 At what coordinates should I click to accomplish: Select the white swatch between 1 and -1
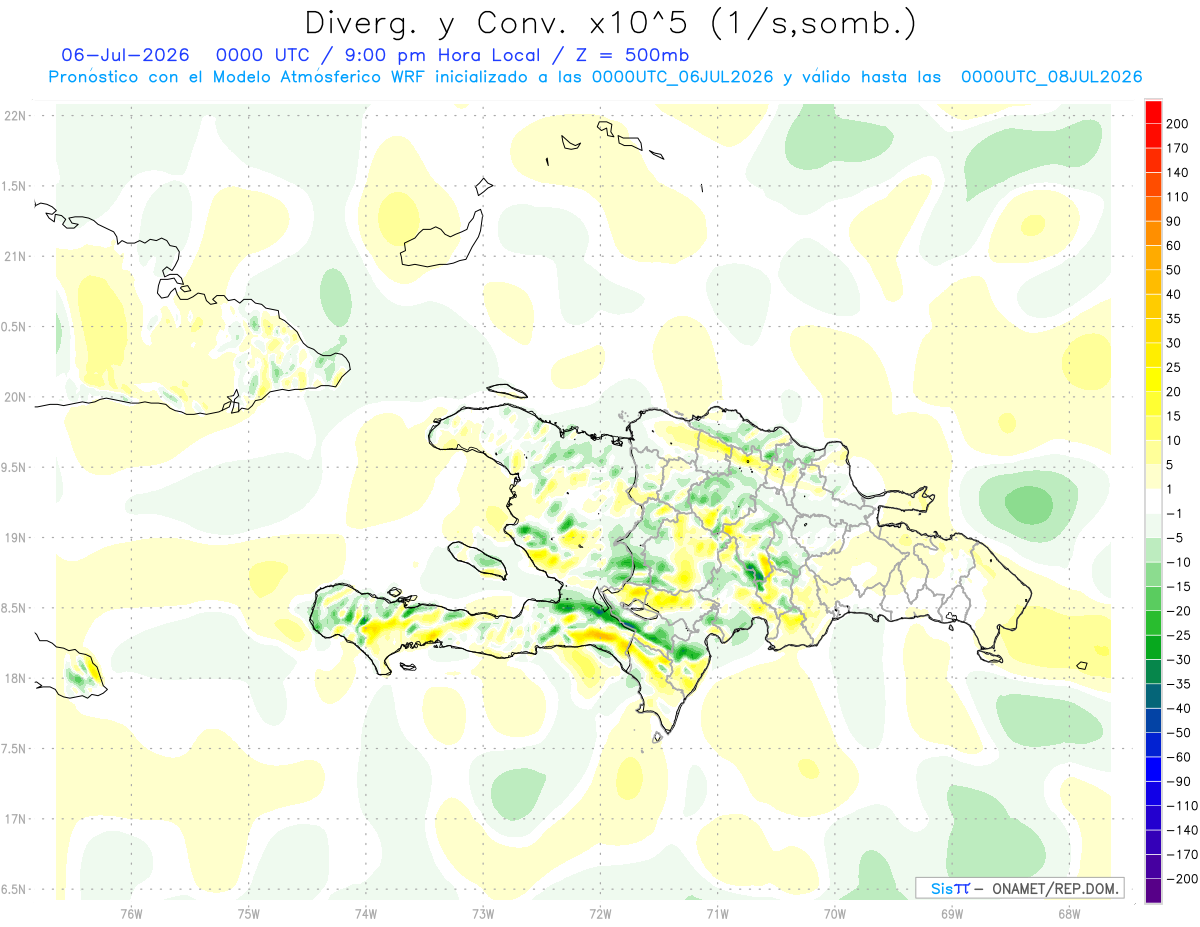(1154, 501)
